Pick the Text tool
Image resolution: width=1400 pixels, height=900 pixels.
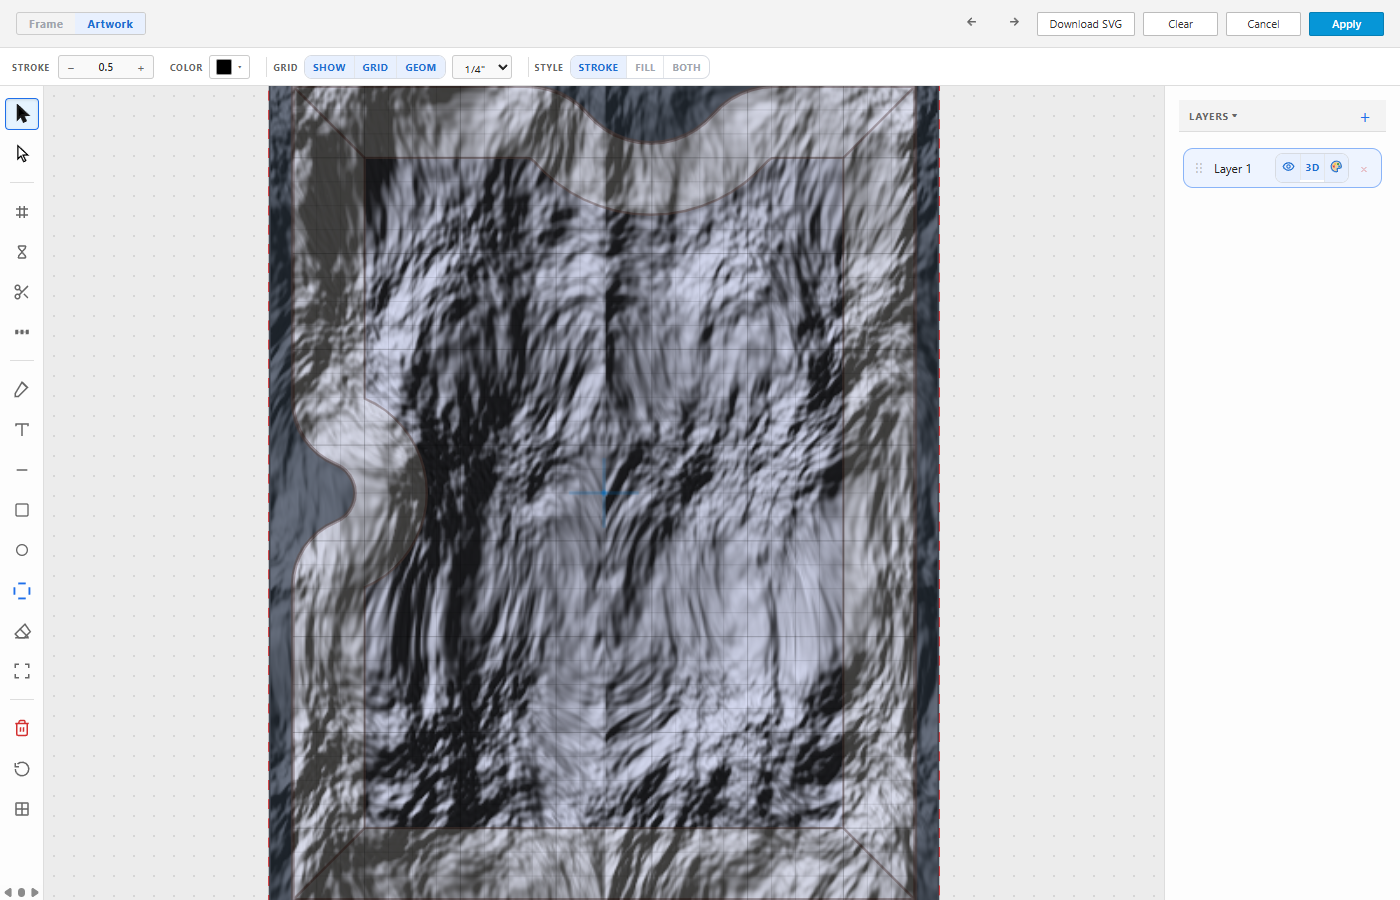(22, 430)
